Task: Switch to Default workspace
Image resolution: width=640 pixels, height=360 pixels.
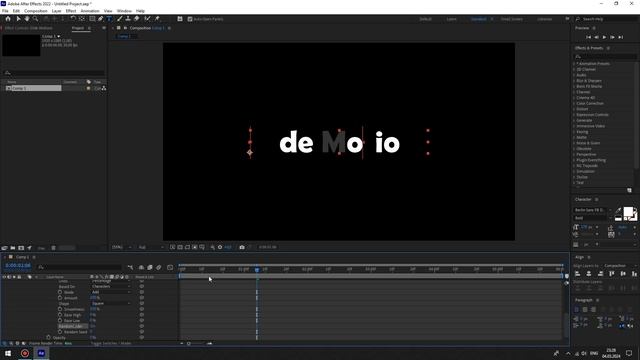Action: 426,19
